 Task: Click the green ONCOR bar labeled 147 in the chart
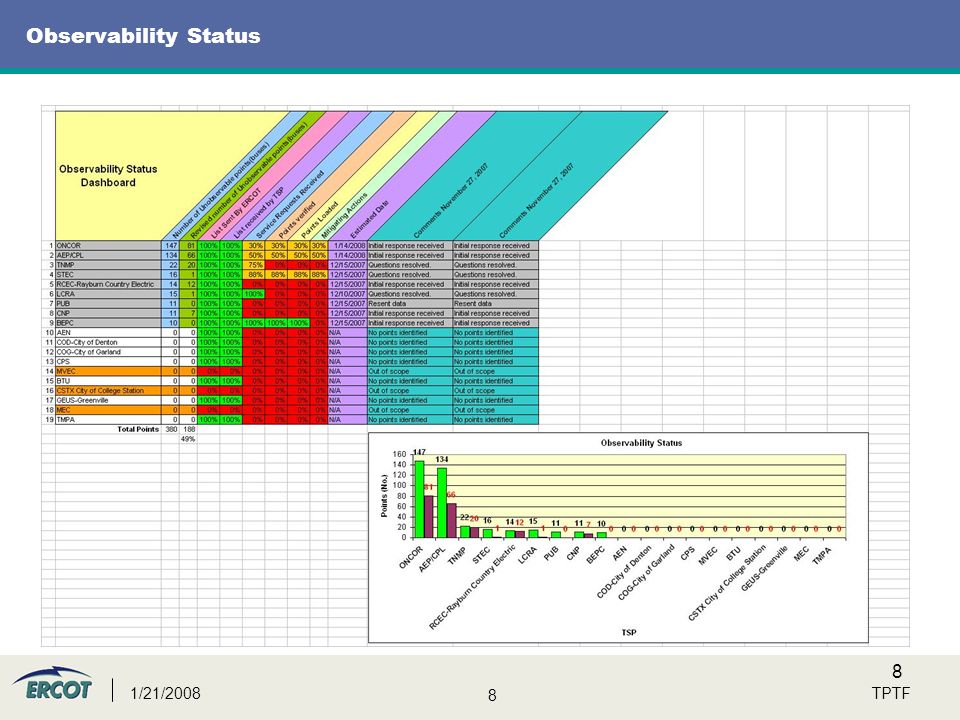[x=419, y=499]
